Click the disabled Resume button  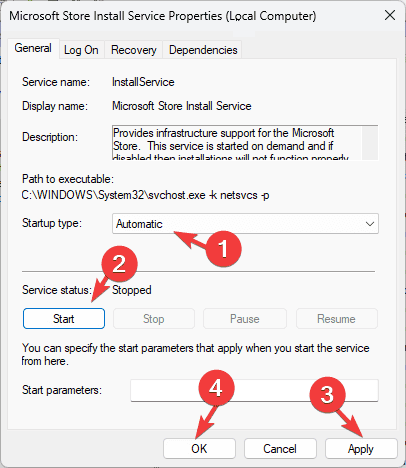pos(336,319)
